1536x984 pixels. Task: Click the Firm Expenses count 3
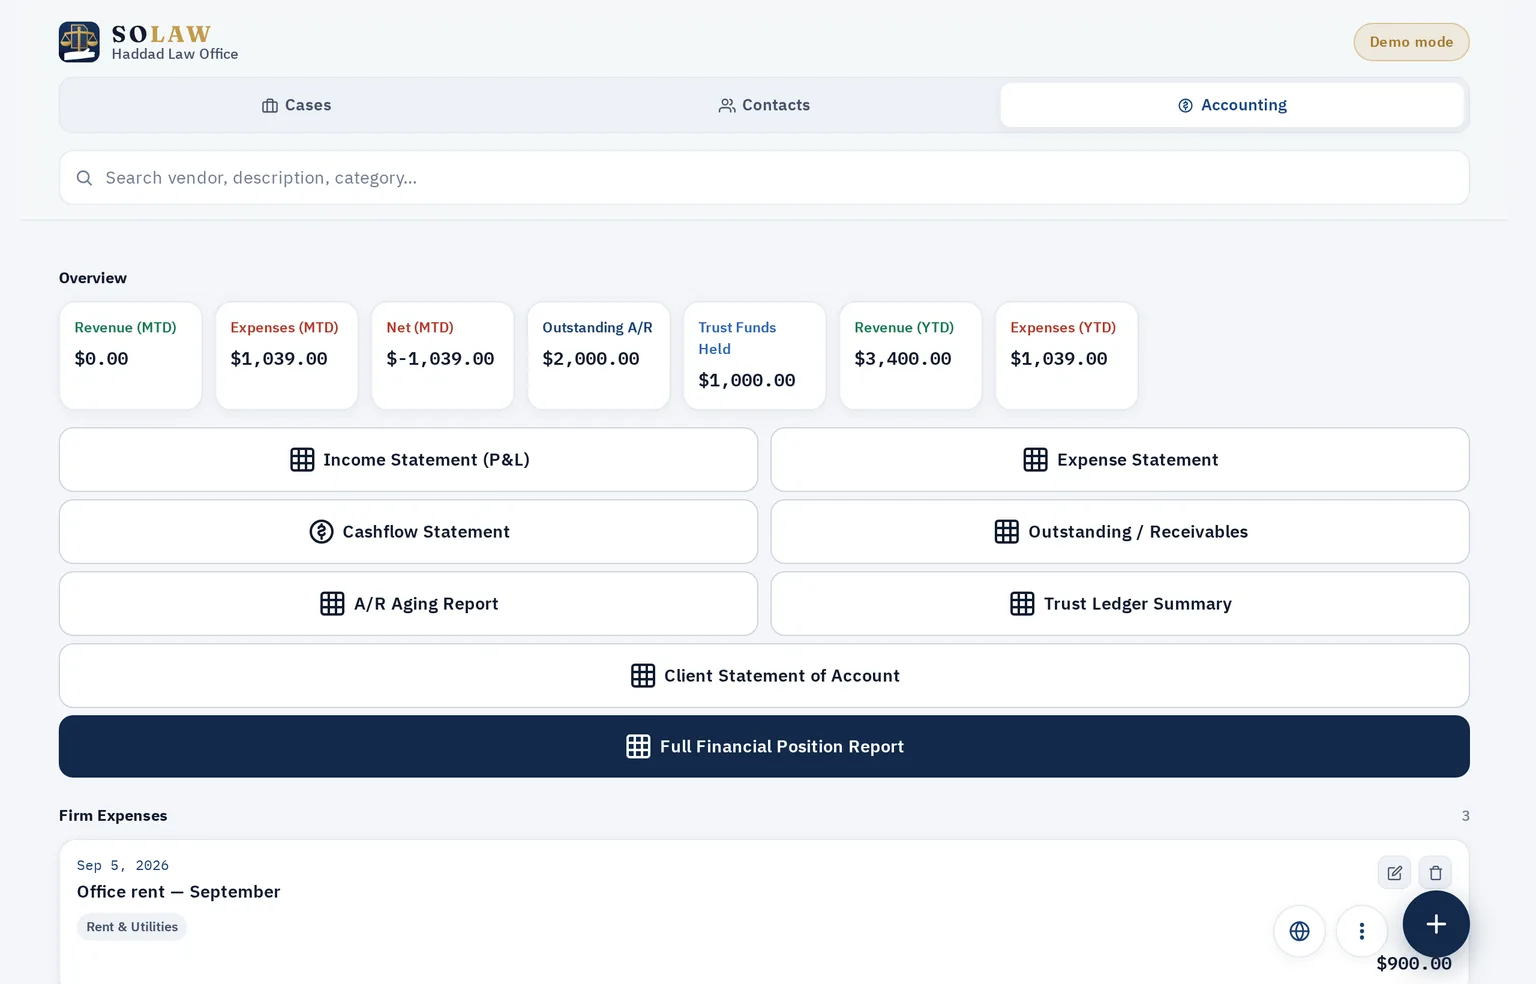(1465, 816)
